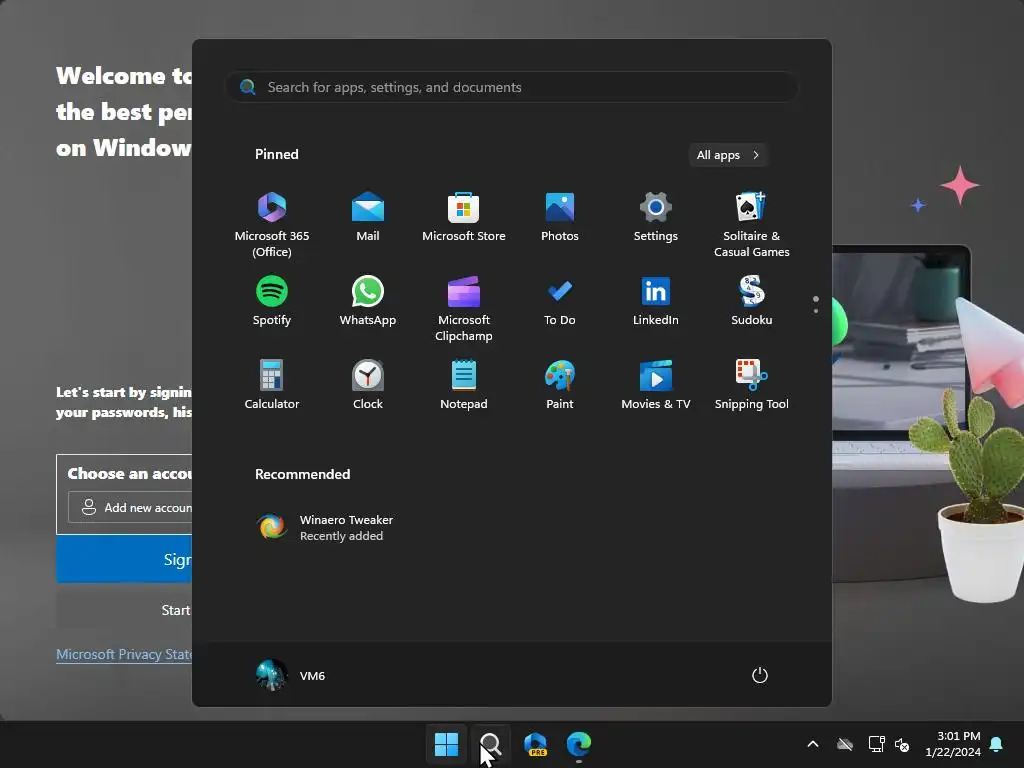The width and height of the screenshot is (1024, 768).
Task: Show hidden system tray icons
Action: pos(813,744)
